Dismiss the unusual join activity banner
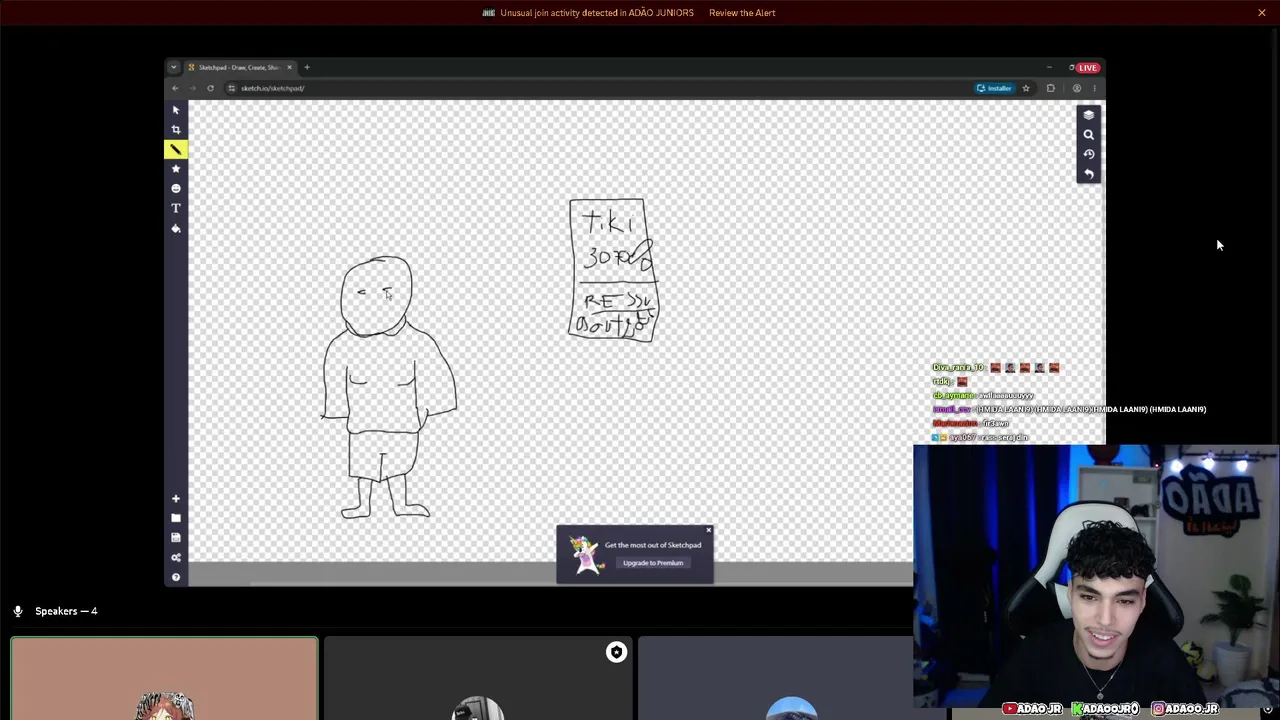This screenshot has width=1280, height=720. (x=1262, y=13)
